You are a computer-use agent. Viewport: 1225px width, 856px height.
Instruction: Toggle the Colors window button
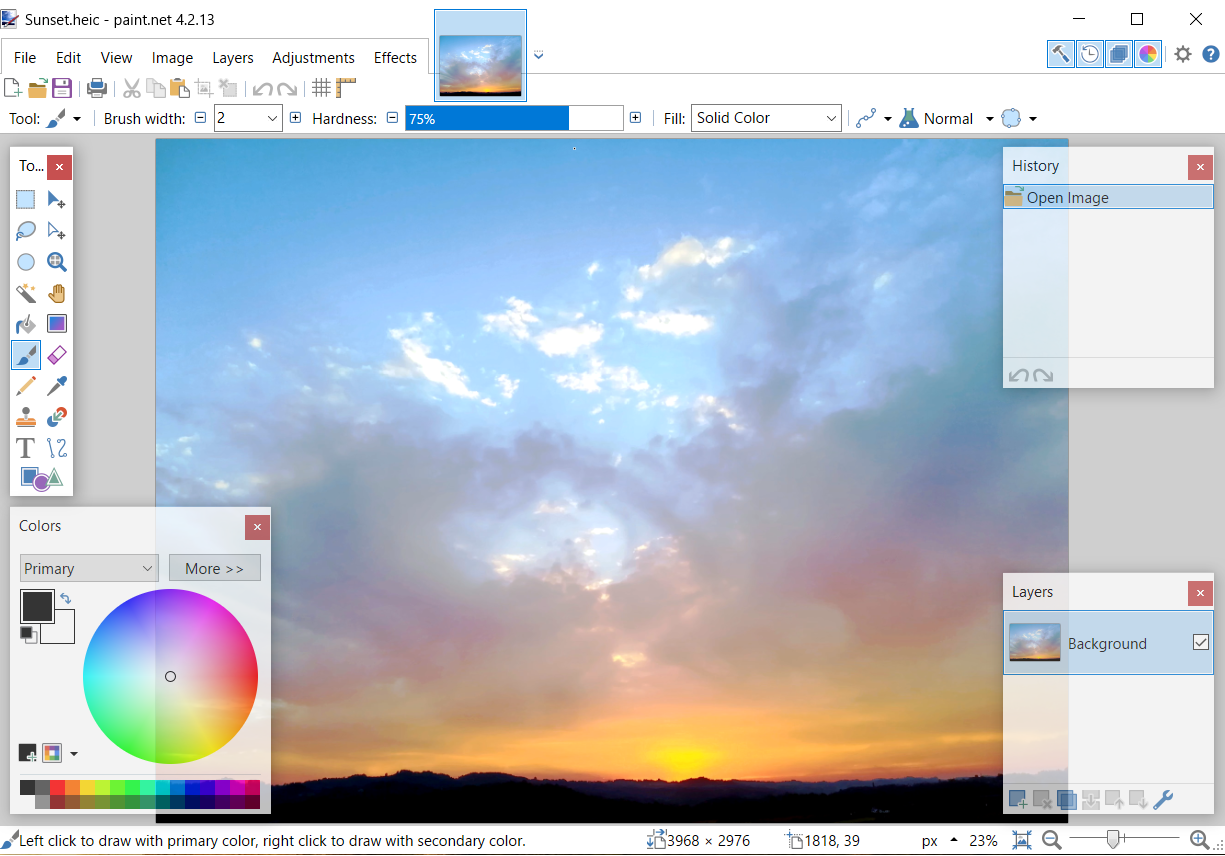1148,54
